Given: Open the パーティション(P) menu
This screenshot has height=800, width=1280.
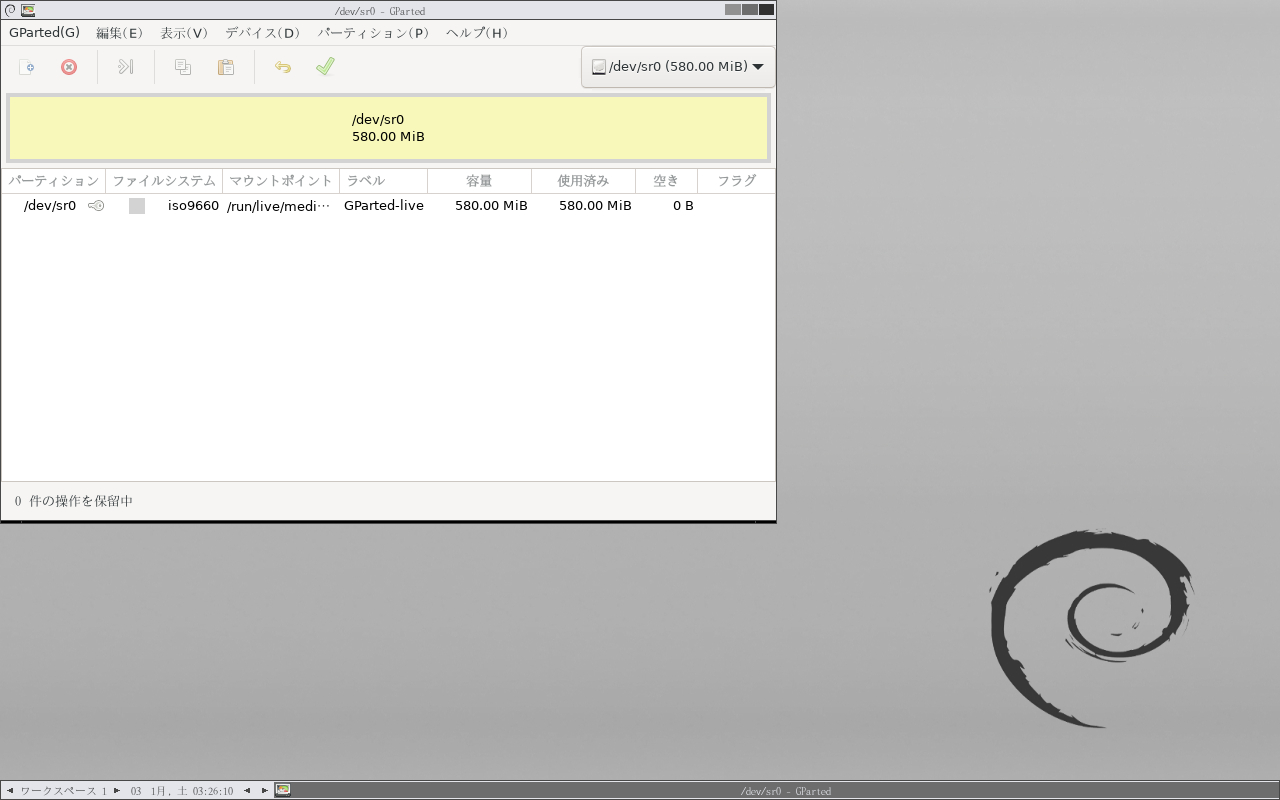Looking at the screenshot, I should pyautogui.click(x=373, y=33).
